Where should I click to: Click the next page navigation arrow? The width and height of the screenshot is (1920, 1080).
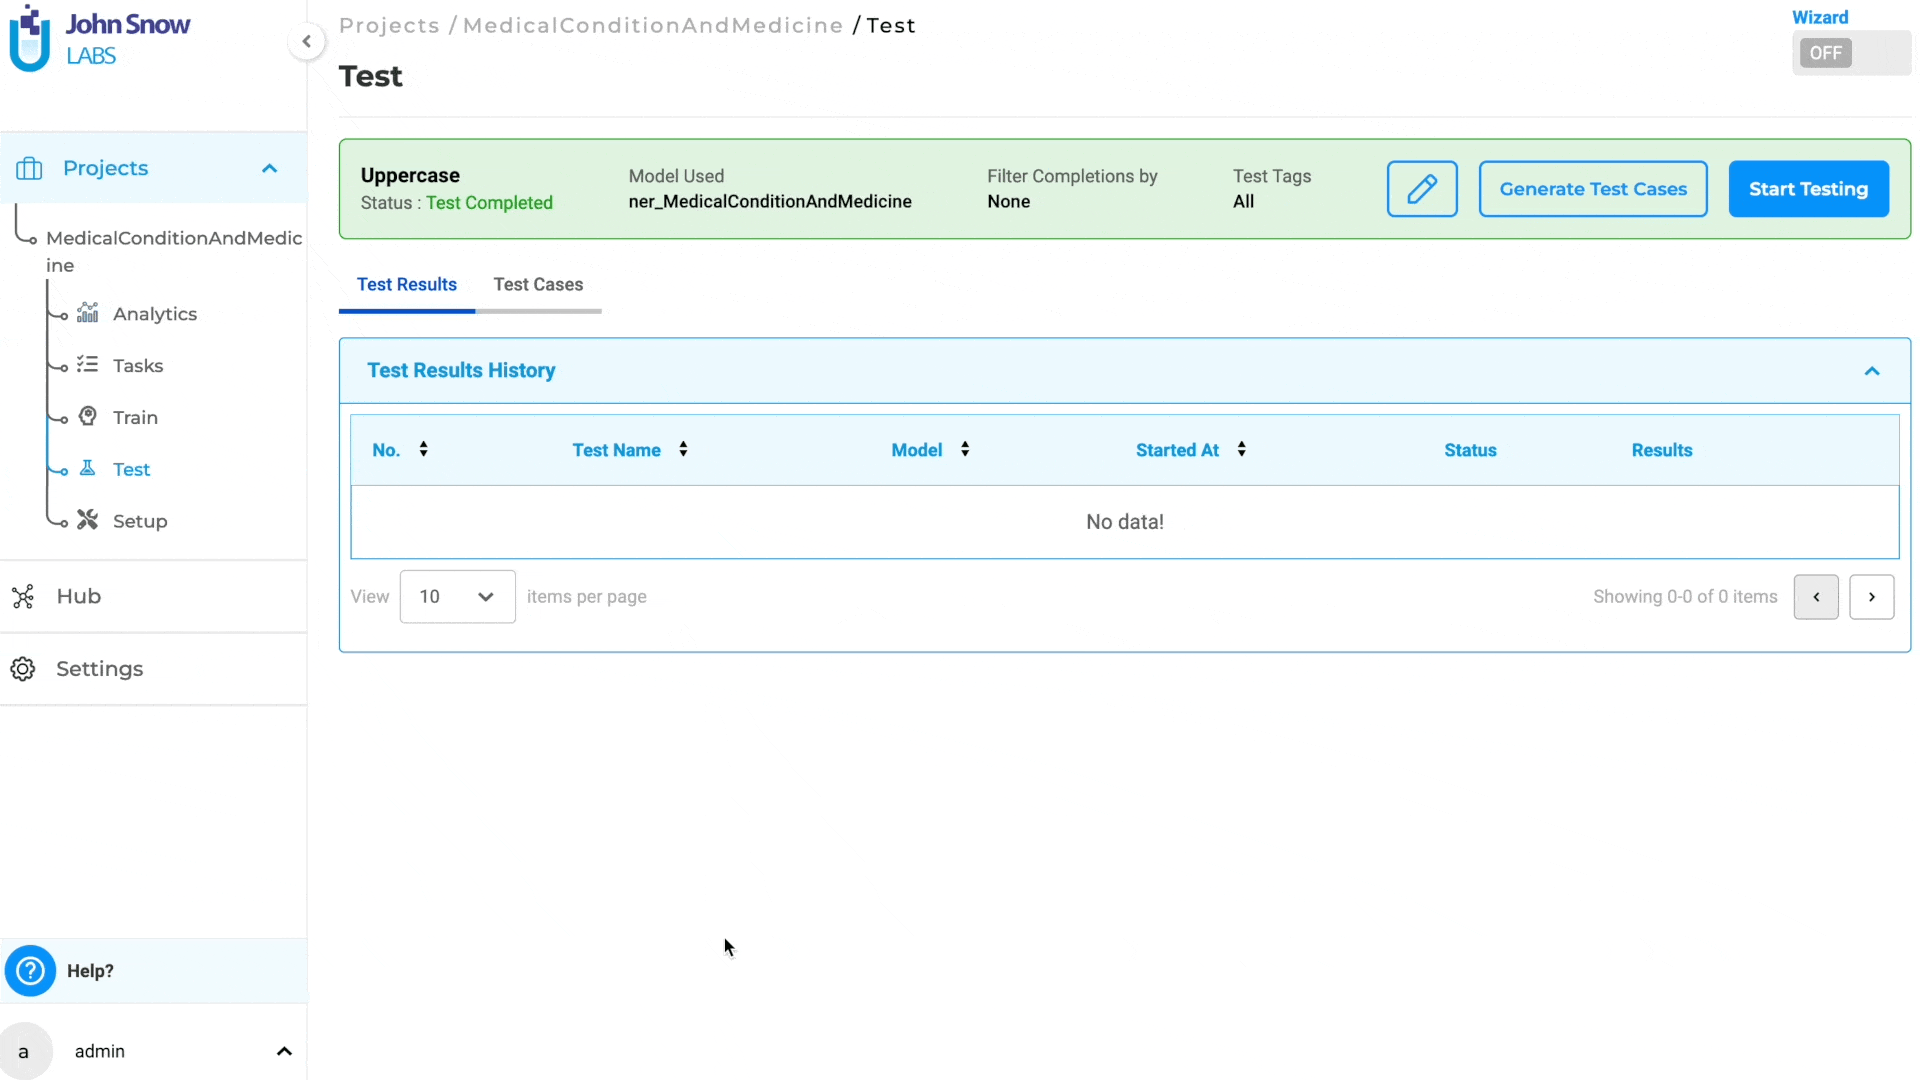pos(1870,596)
